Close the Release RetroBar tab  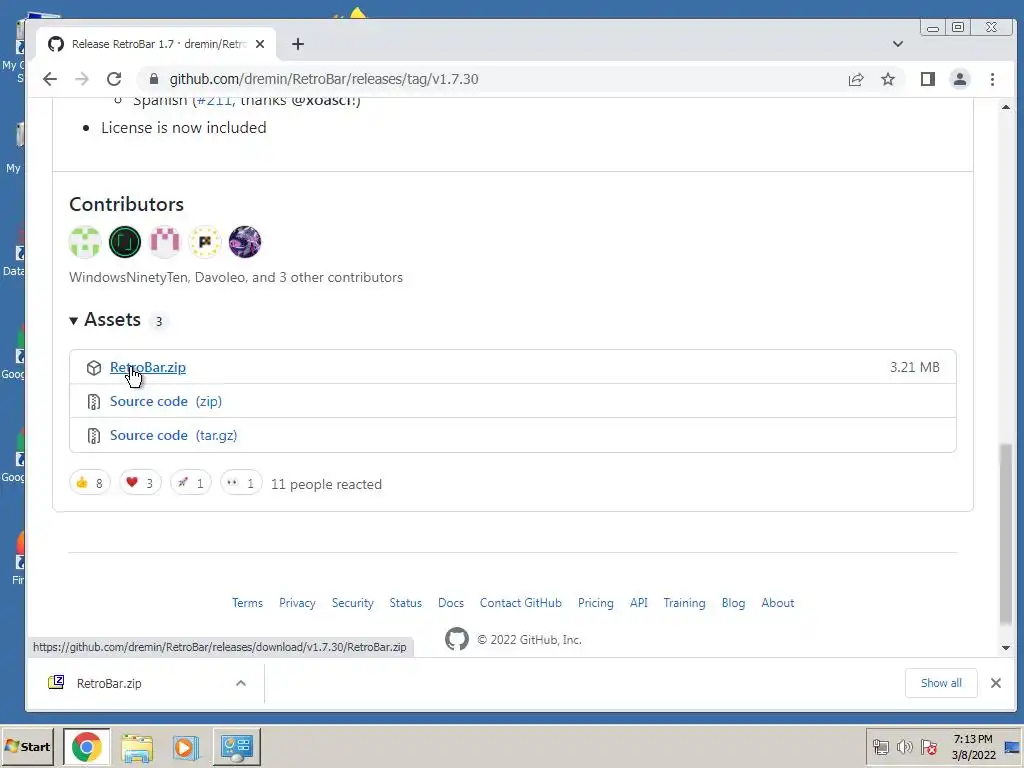(x=260, y=44)
